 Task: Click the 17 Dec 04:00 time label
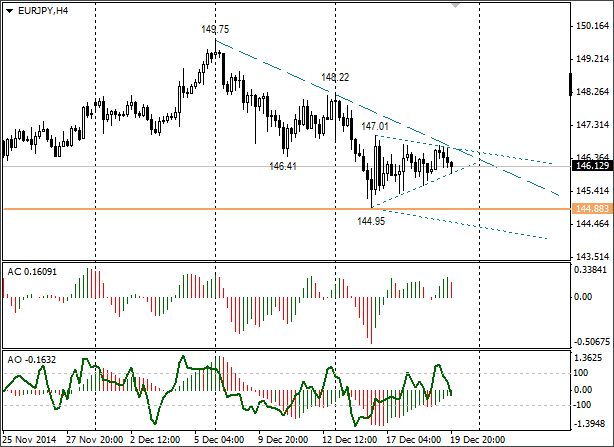[x=414, y=440]
